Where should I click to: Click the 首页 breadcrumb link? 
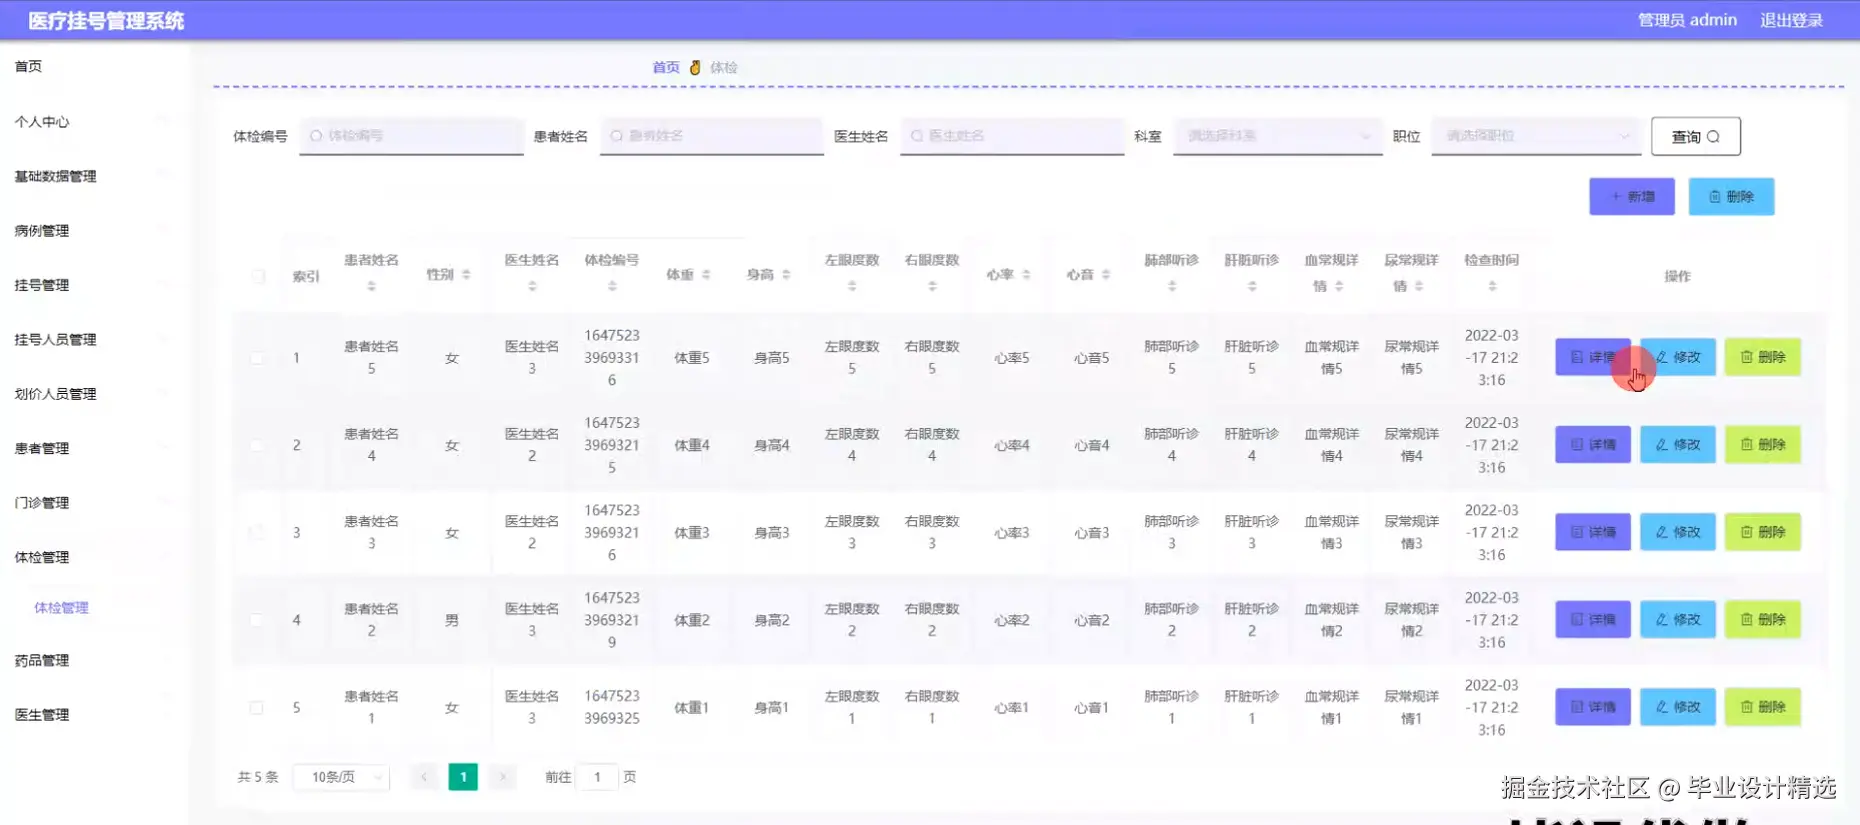(x=665, y=68)
